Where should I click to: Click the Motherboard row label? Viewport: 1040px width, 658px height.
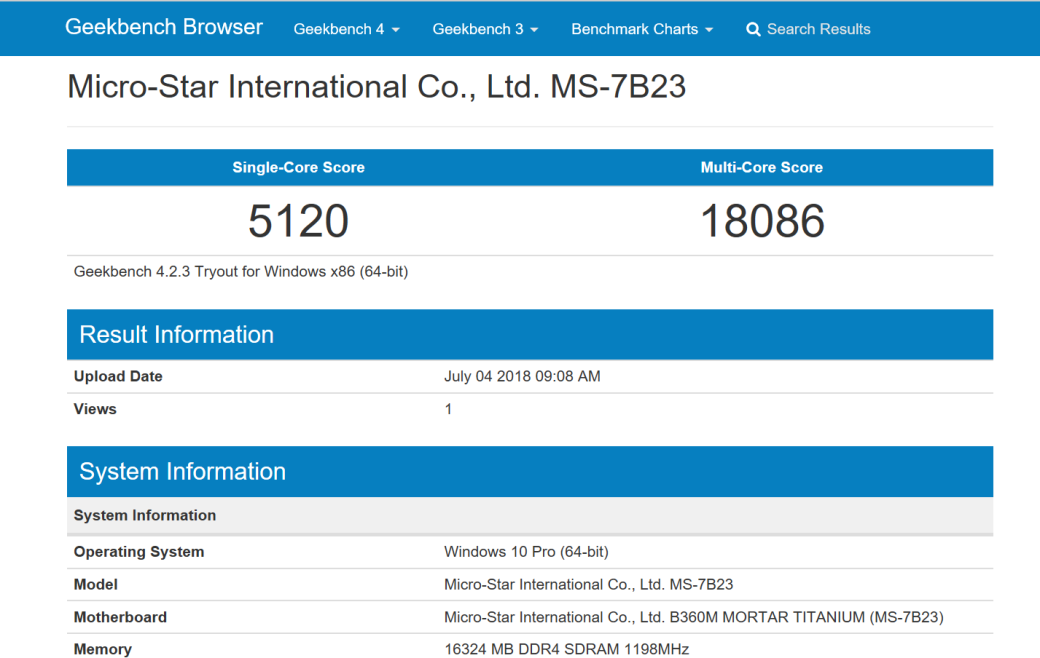(120, 617)
